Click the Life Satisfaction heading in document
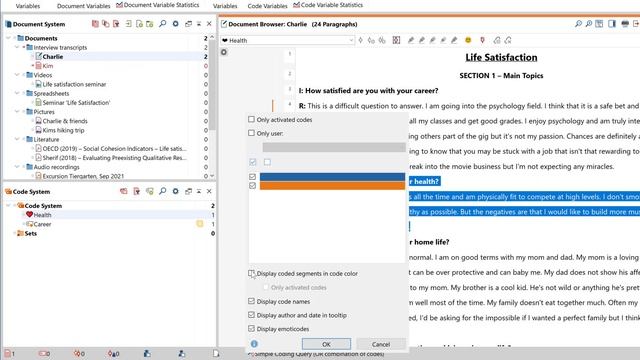The image size is (640, 360). click(x=501, y=58)
